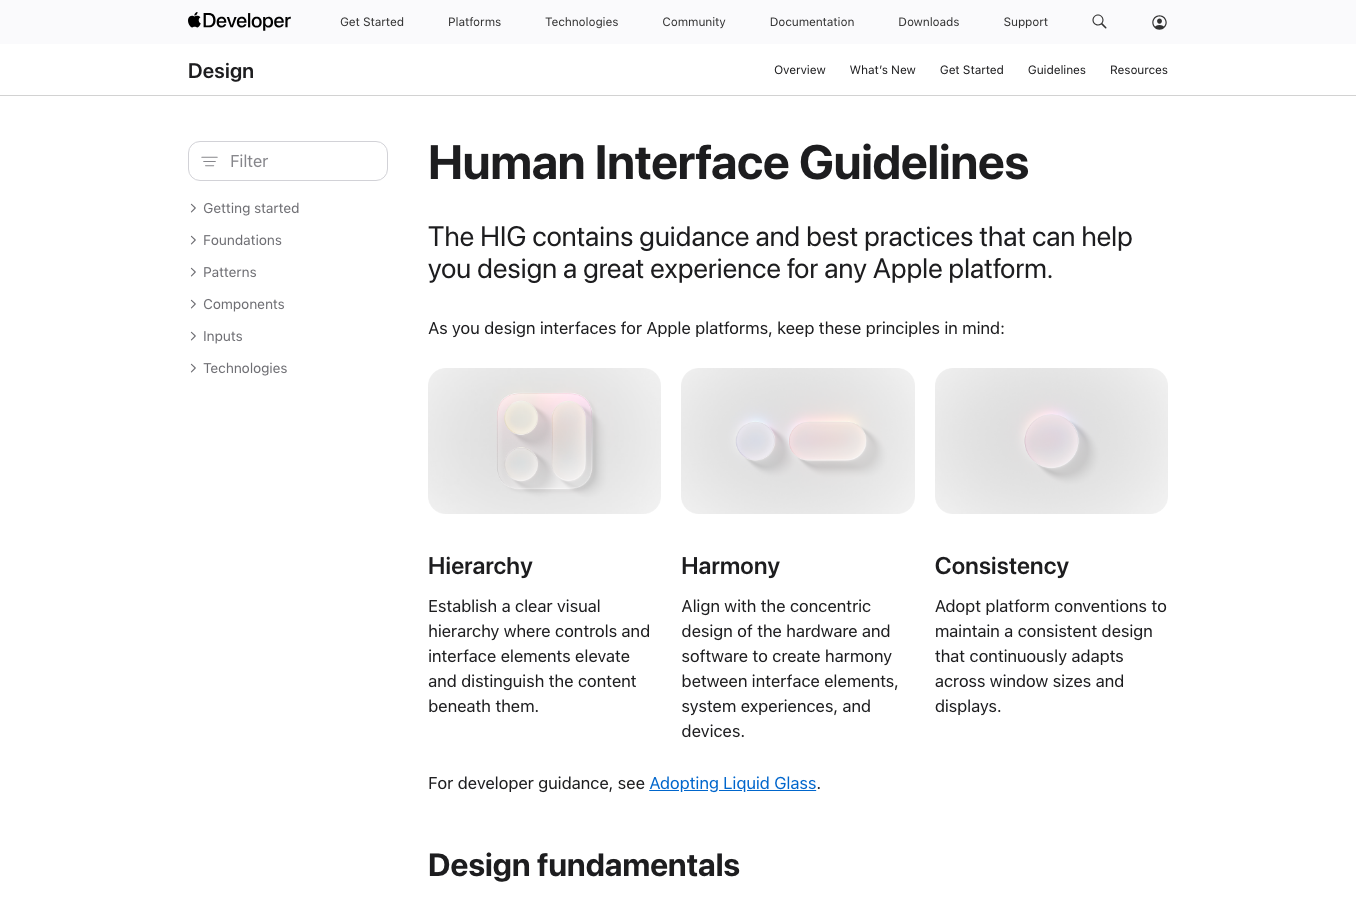Click the Apple Developer logo
Screen dimensions: 1356x900
point(238,21)
